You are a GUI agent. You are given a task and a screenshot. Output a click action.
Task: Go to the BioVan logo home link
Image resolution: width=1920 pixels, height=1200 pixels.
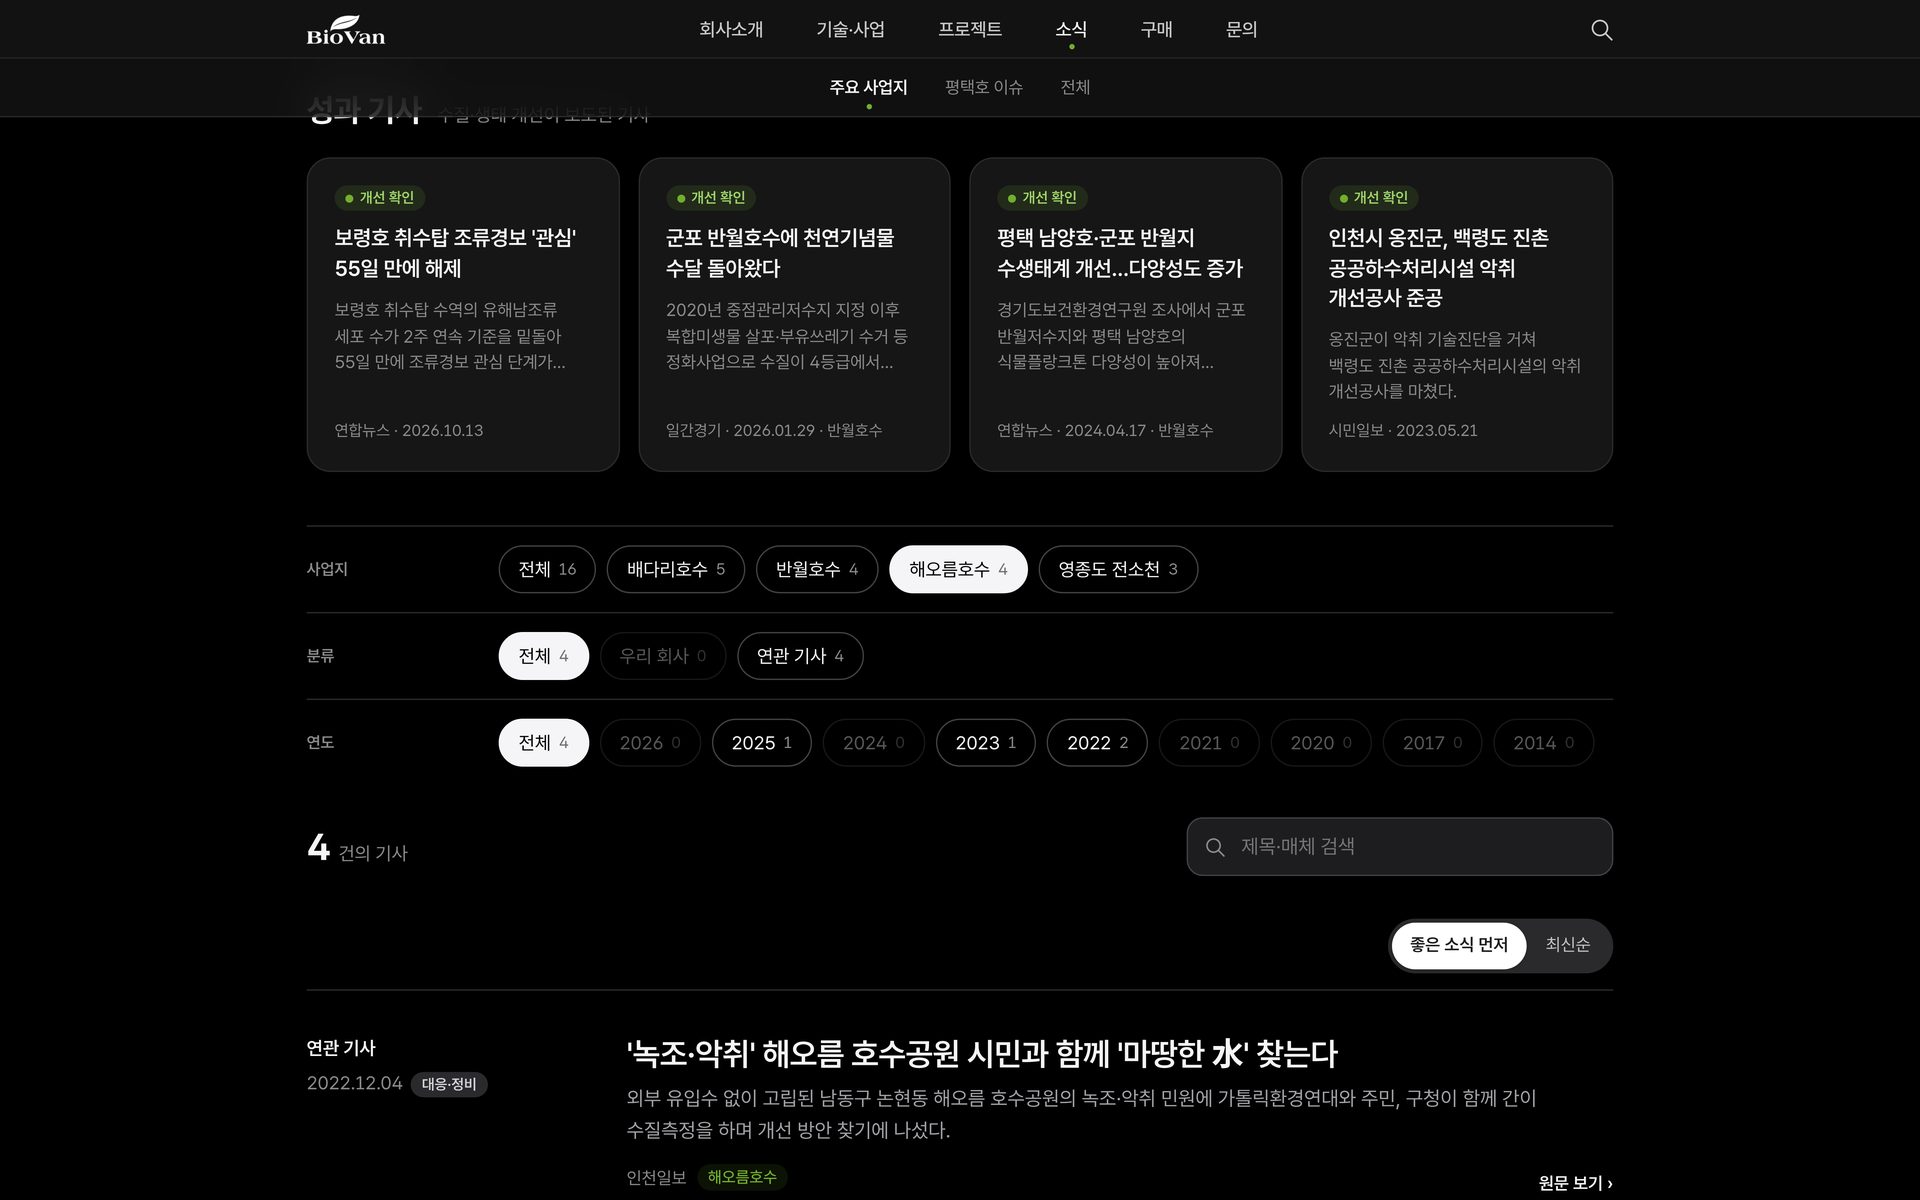[x=346, y=30]
